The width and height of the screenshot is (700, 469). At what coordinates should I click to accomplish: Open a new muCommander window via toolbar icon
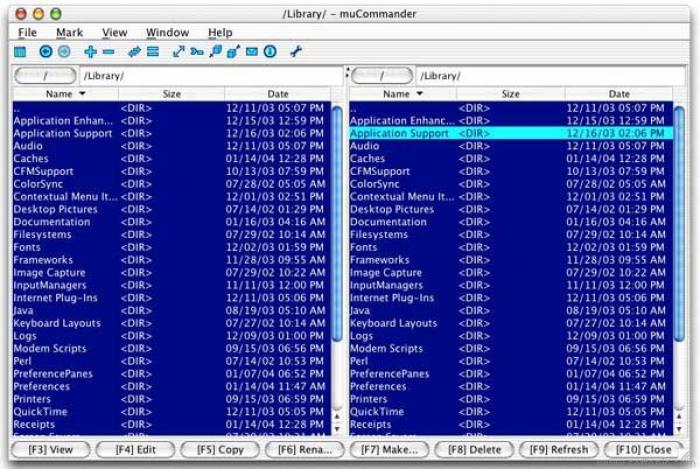(20, 52)
